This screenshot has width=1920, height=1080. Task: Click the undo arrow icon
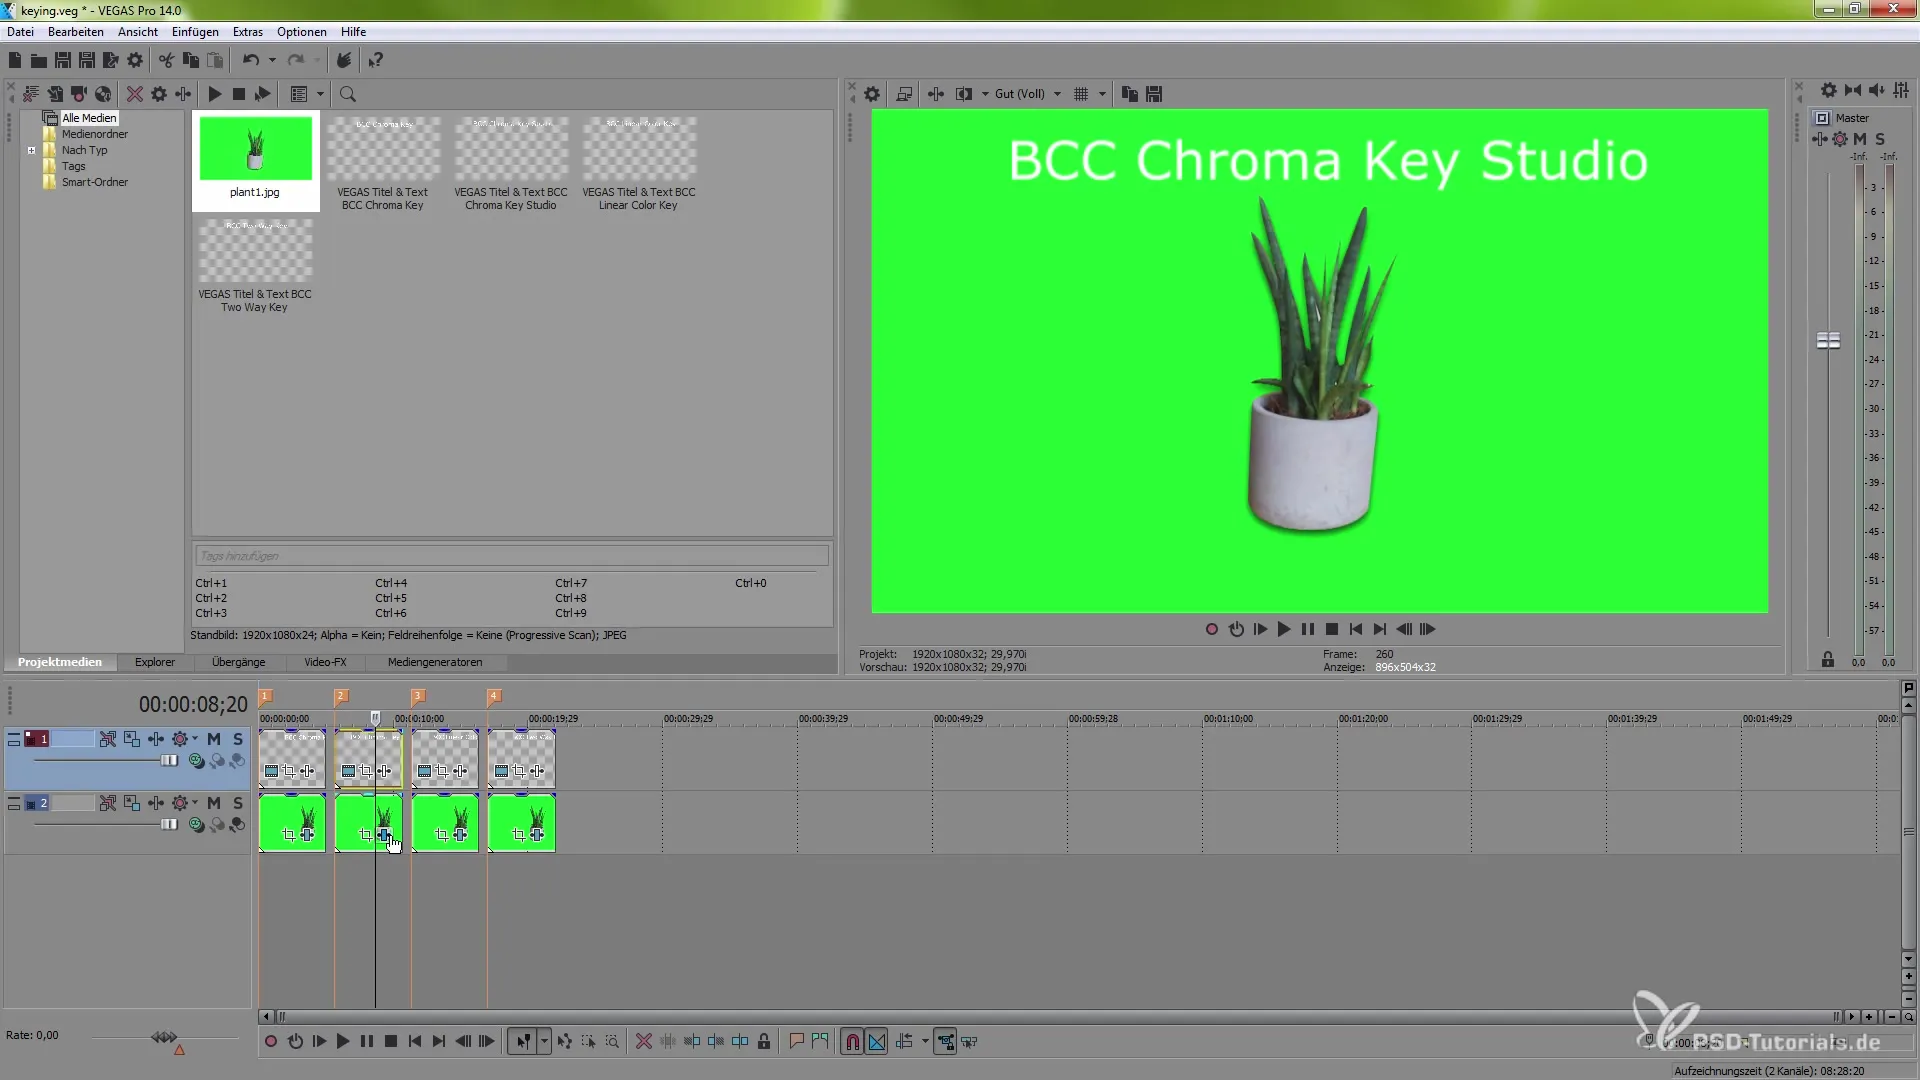251,61
